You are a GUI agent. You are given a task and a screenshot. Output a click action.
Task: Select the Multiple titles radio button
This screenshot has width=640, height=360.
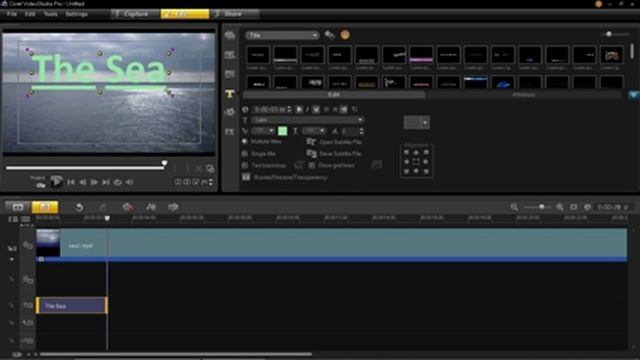[x=245, y=141]
